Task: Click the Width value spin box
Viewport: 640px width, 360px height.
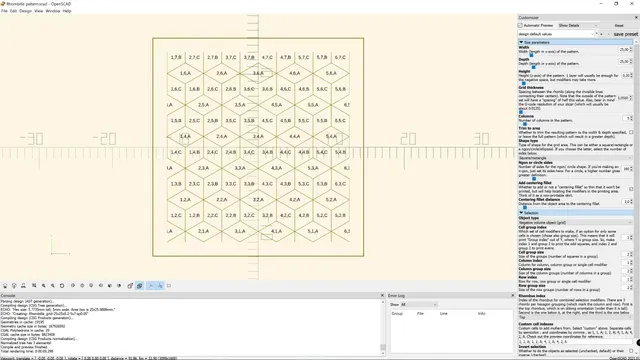Action: [625, 49]
